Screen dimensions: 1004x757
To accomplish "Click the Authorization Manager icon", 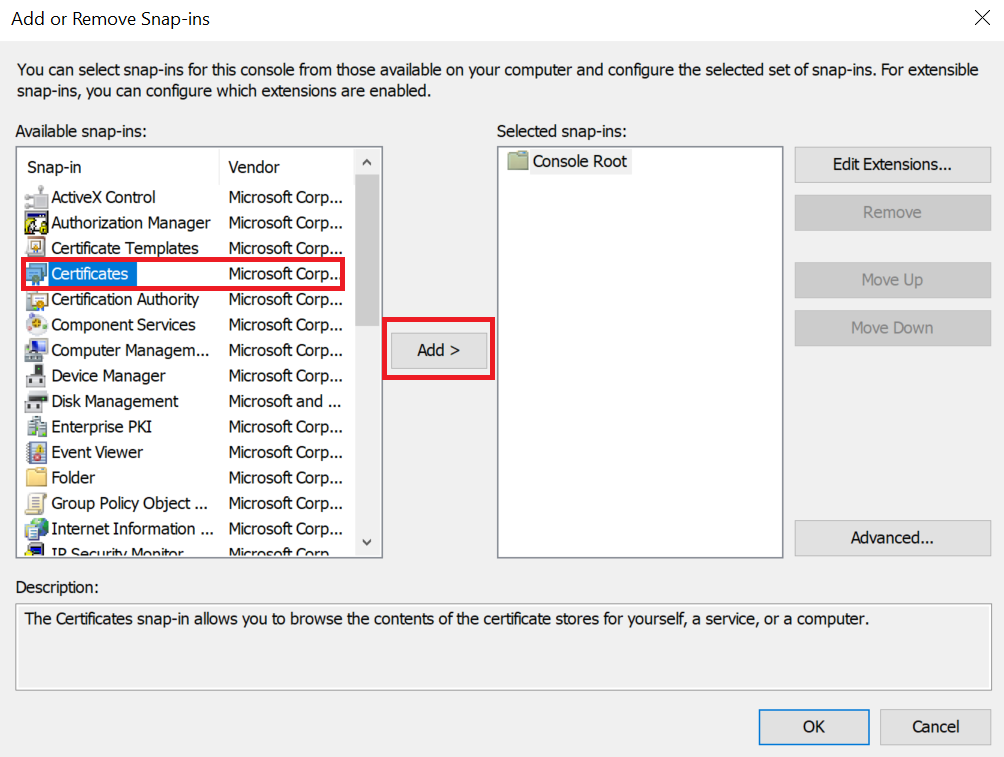I will [x=36, y=223].
